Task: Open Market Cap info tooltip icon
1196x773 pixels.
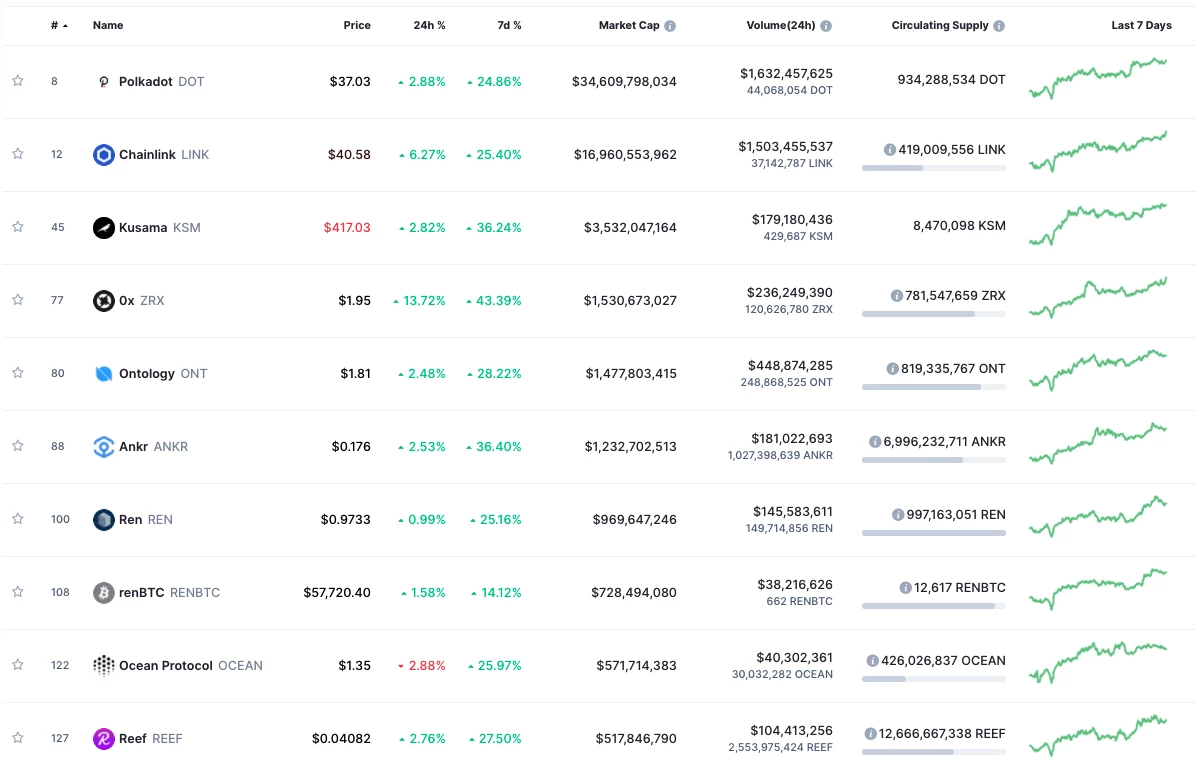Action: click(x=670, y=26)
